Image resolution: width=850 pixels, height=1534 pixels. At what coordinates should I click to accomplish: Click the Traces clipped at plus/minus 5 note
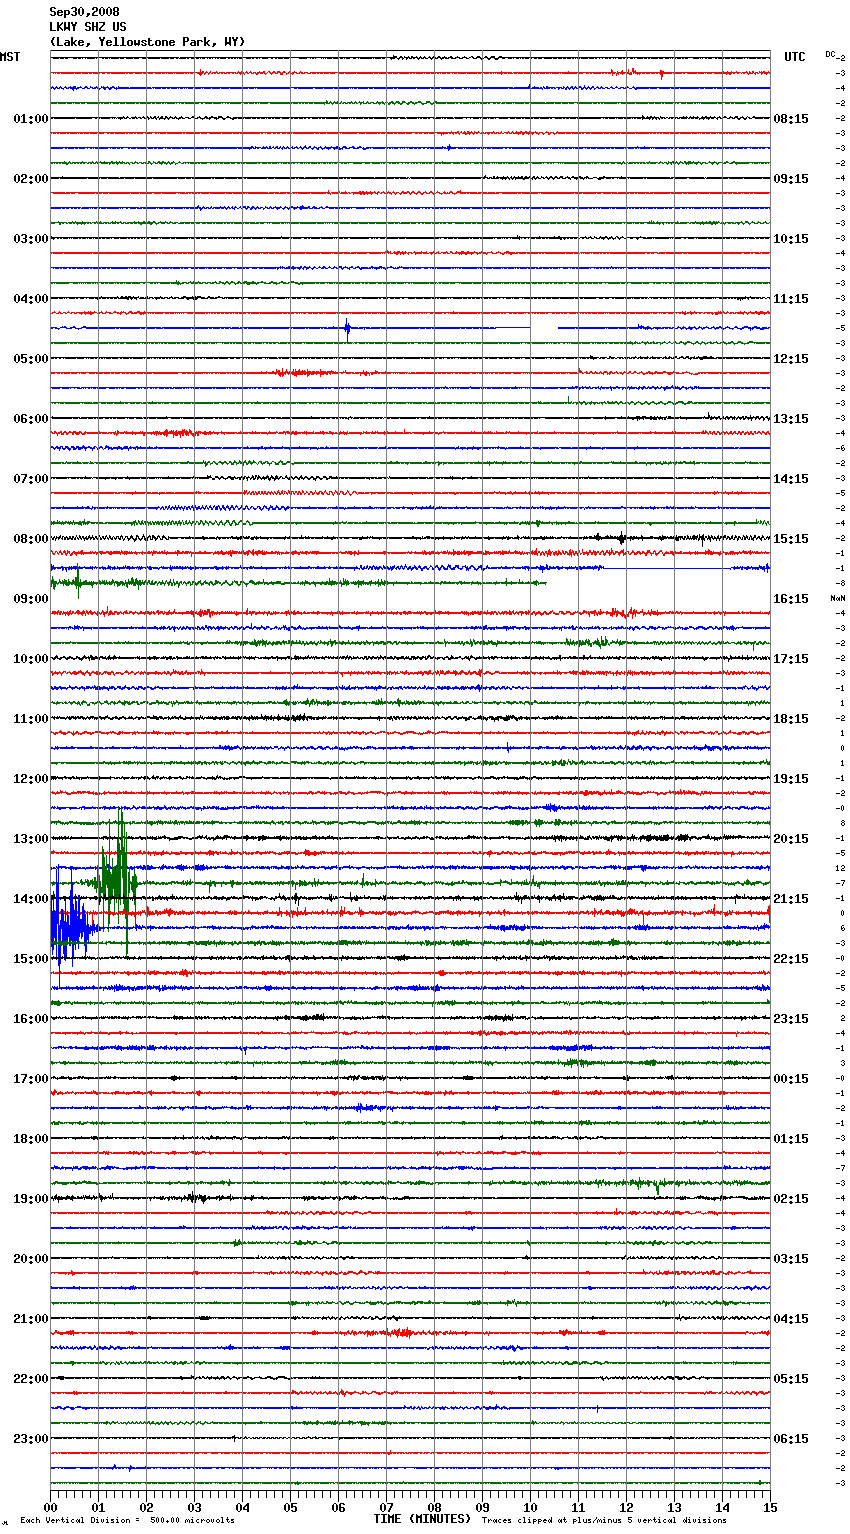click(604, 1521)
